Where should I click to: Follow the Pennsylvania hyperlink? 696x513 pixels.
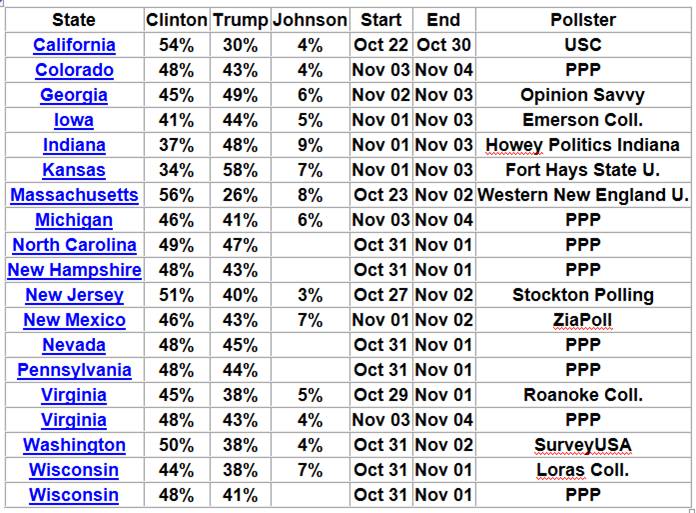tap(74, 370)
